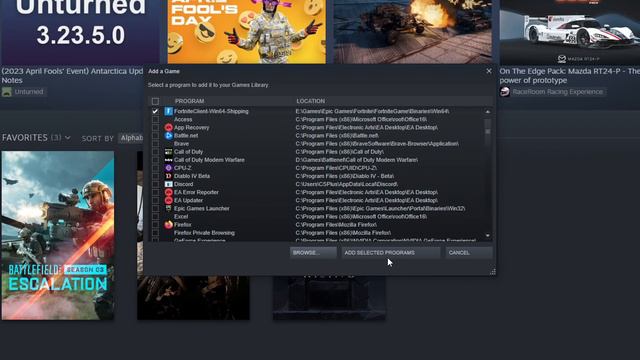
Task: Click the Battle.net logo icon
Action: click(x=168, y=136)
